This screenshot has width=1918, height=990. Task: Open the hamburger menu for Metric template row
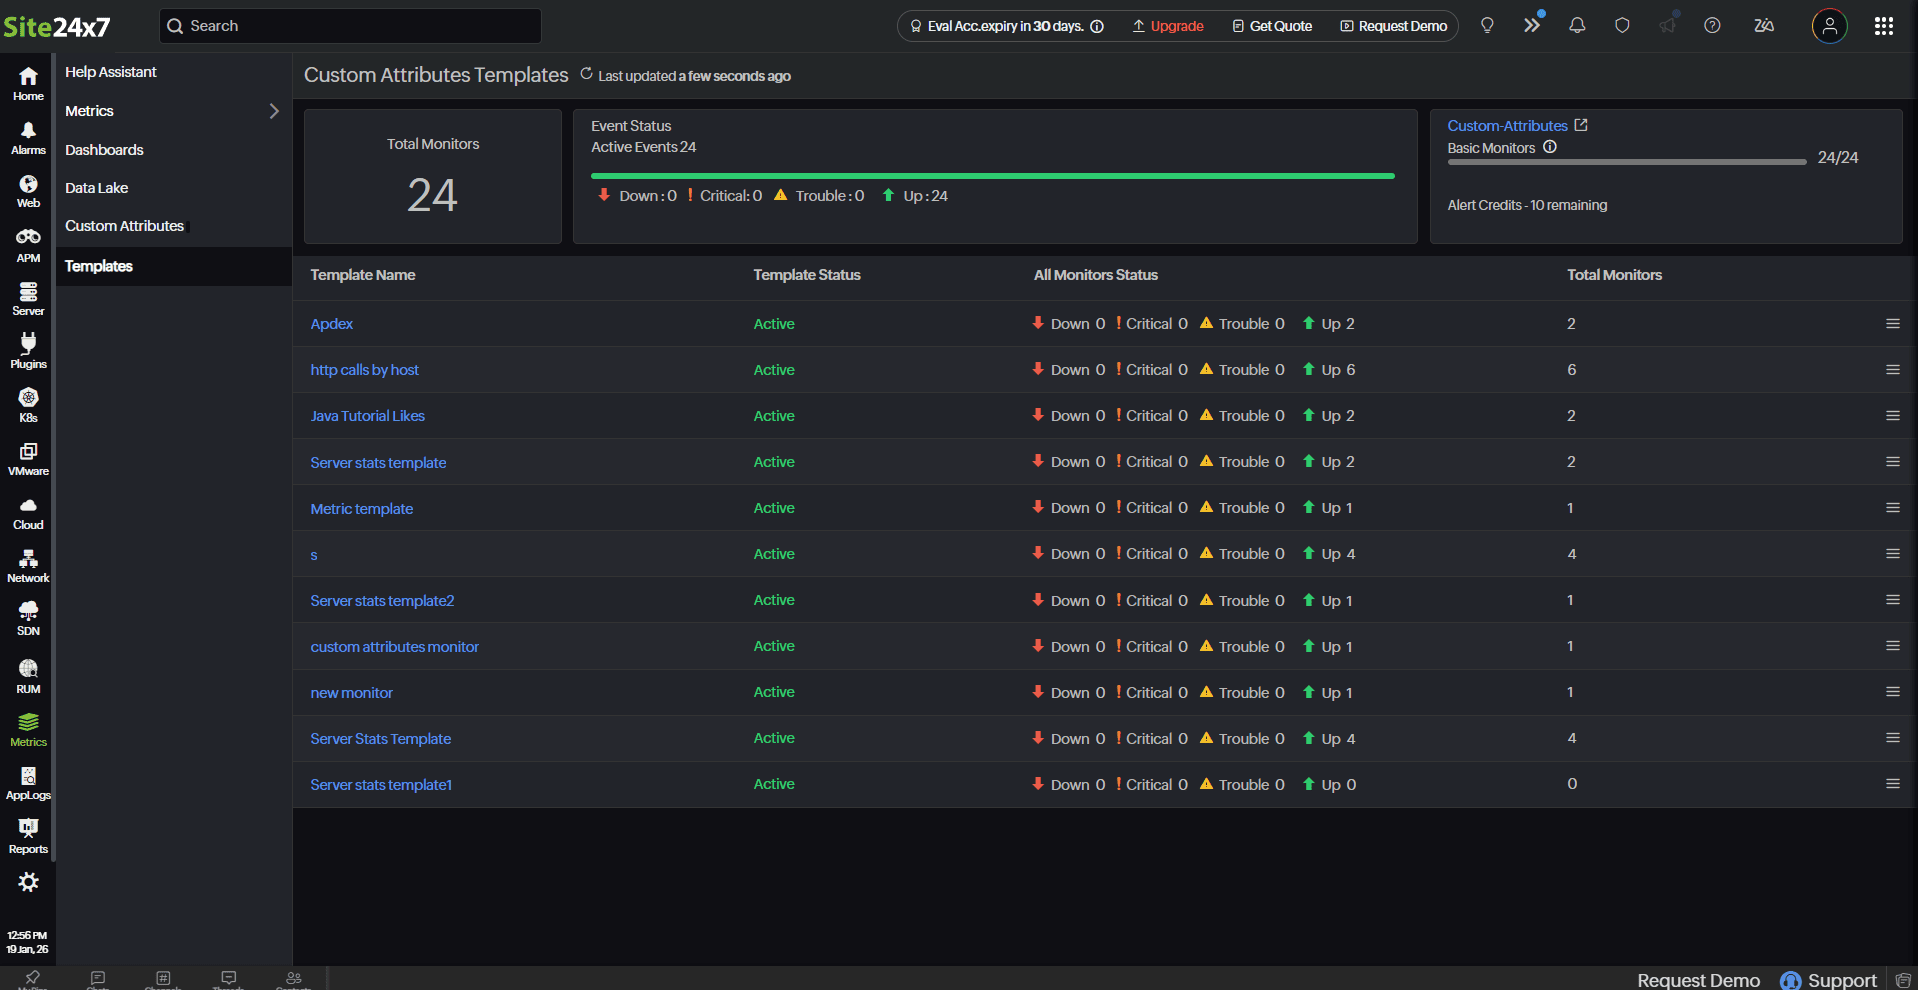coord(1892,508)
